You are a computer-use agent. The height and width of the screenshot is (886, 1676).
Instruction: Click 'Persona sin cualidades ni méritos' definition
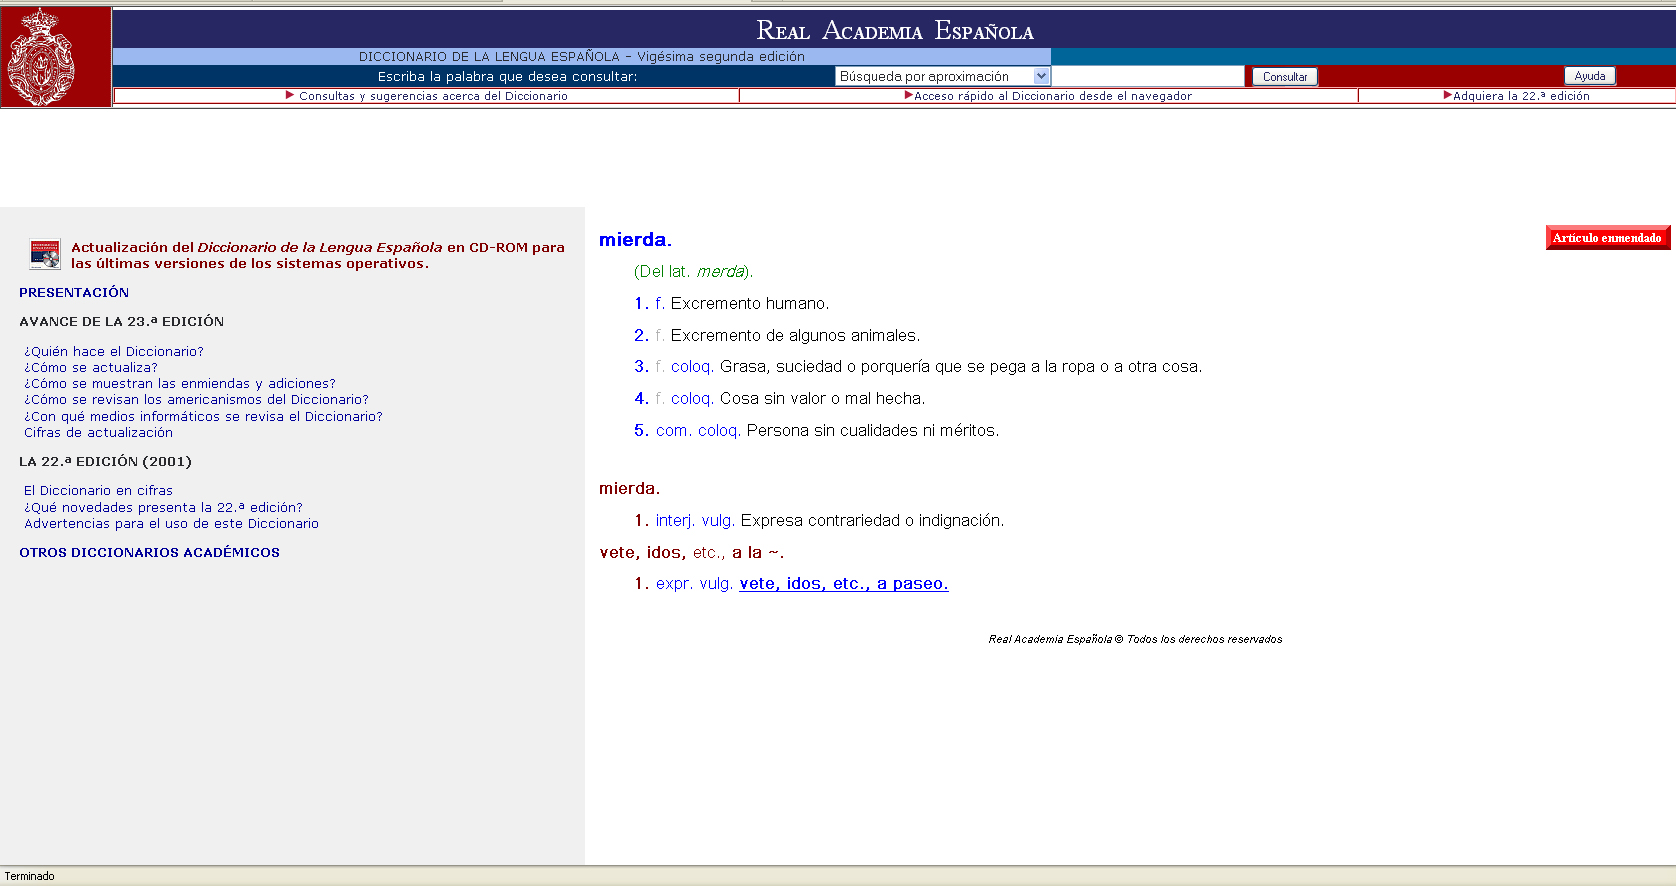[873, 431]
